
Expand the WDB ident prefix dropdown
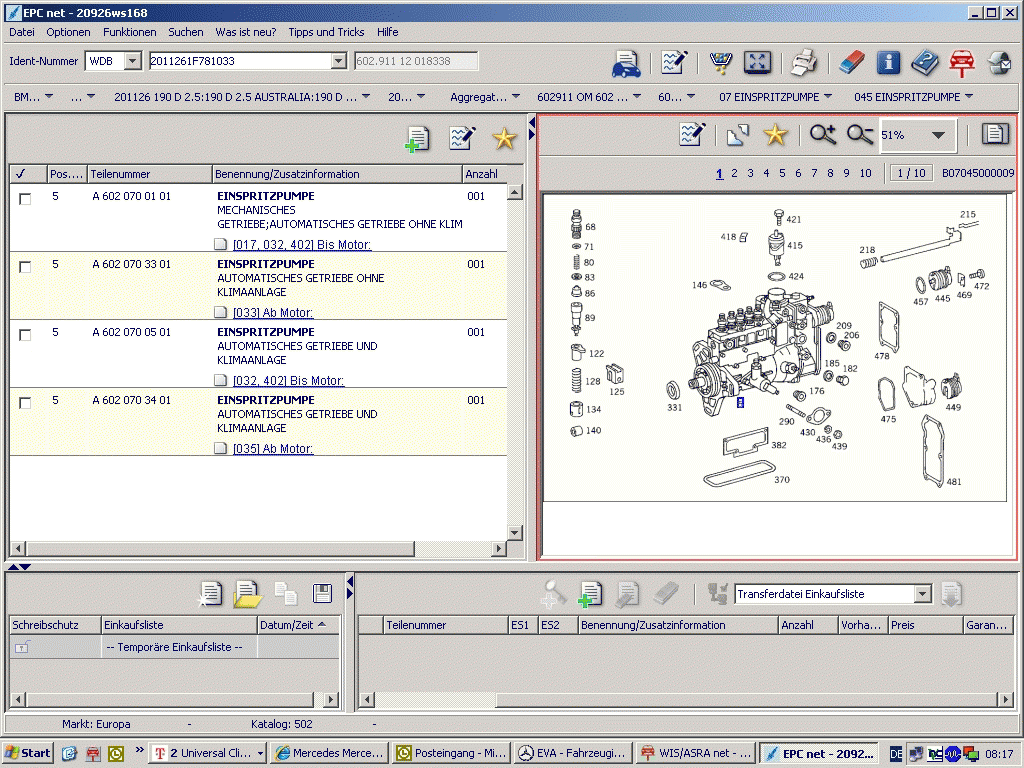click(x=132, y=62)
